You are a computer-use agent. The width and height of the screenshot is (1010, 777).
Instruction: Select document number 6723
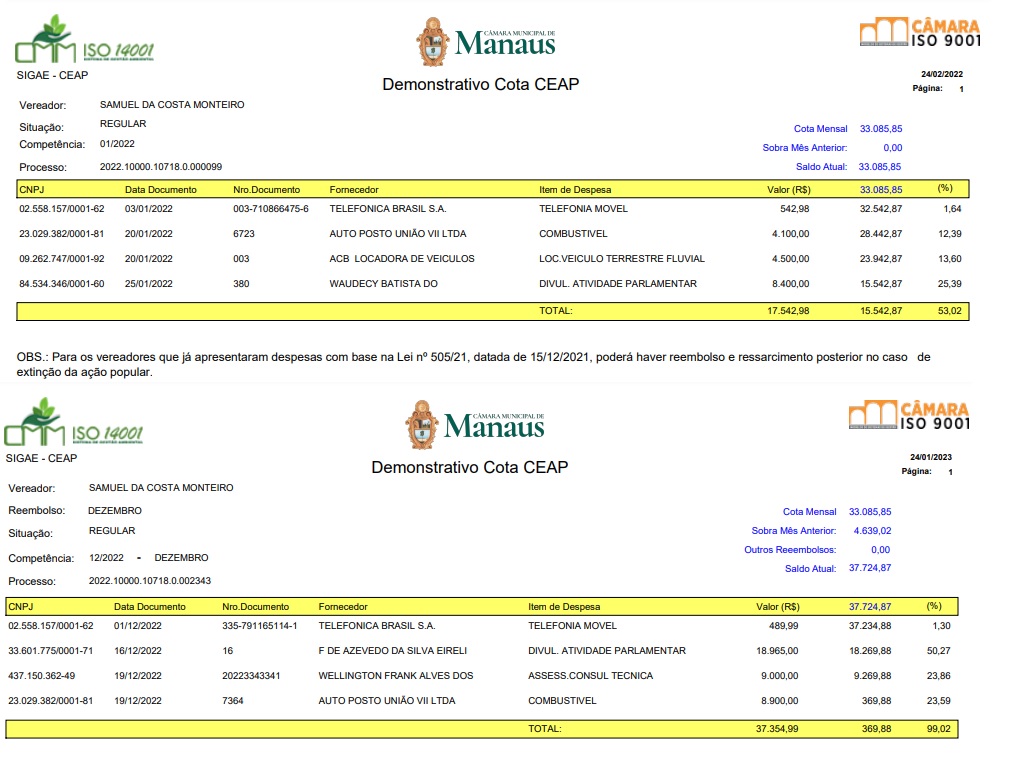244,234
